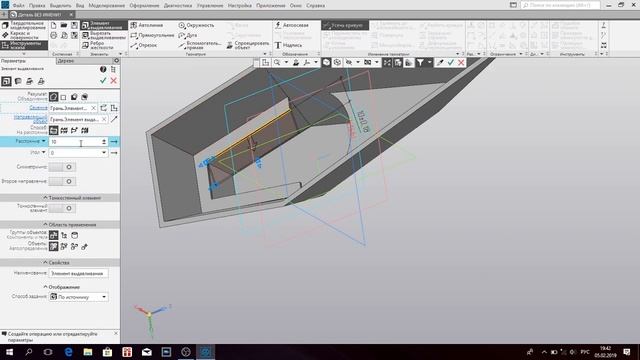Open Способ задания По источнику dropdown
The height and width of the screenshot is (360, 640).
104,297
